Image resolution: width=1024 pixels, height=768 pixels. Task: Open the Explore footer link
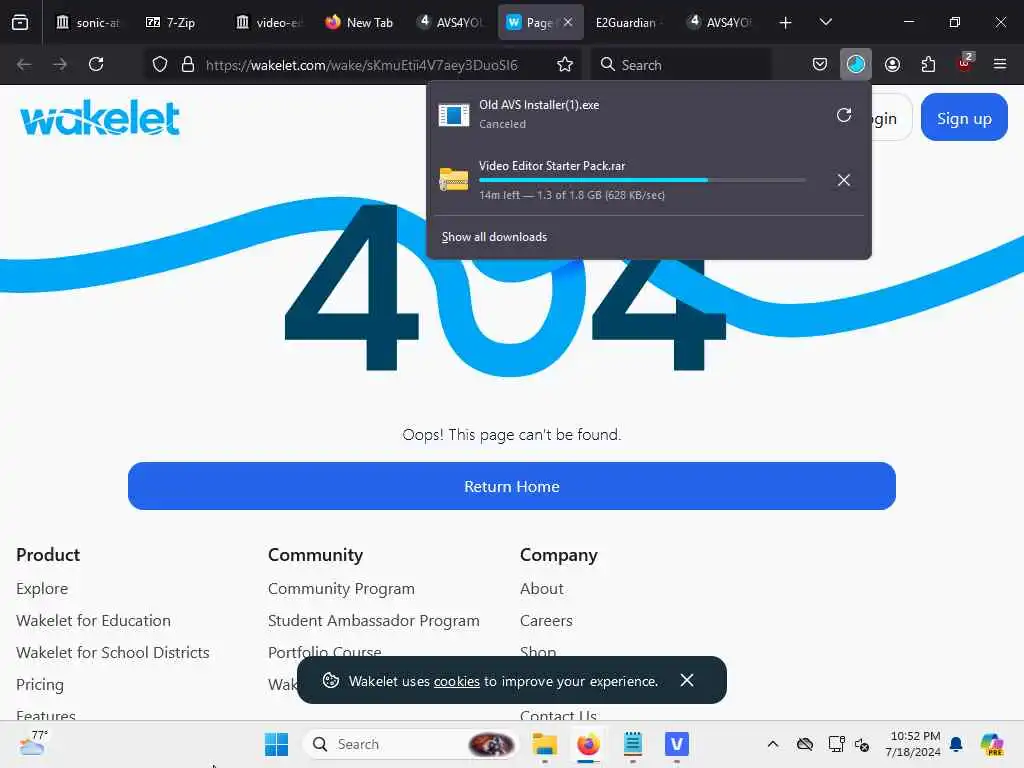tap(42, 588)
